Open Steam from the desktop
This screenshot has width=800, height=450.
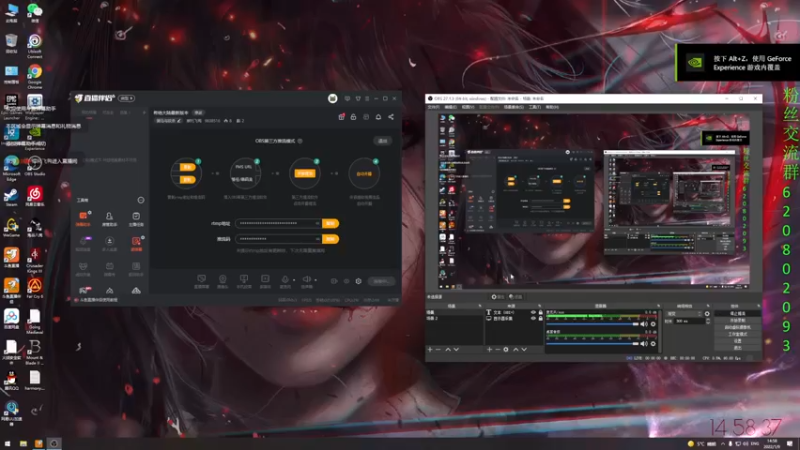(11, 197)
